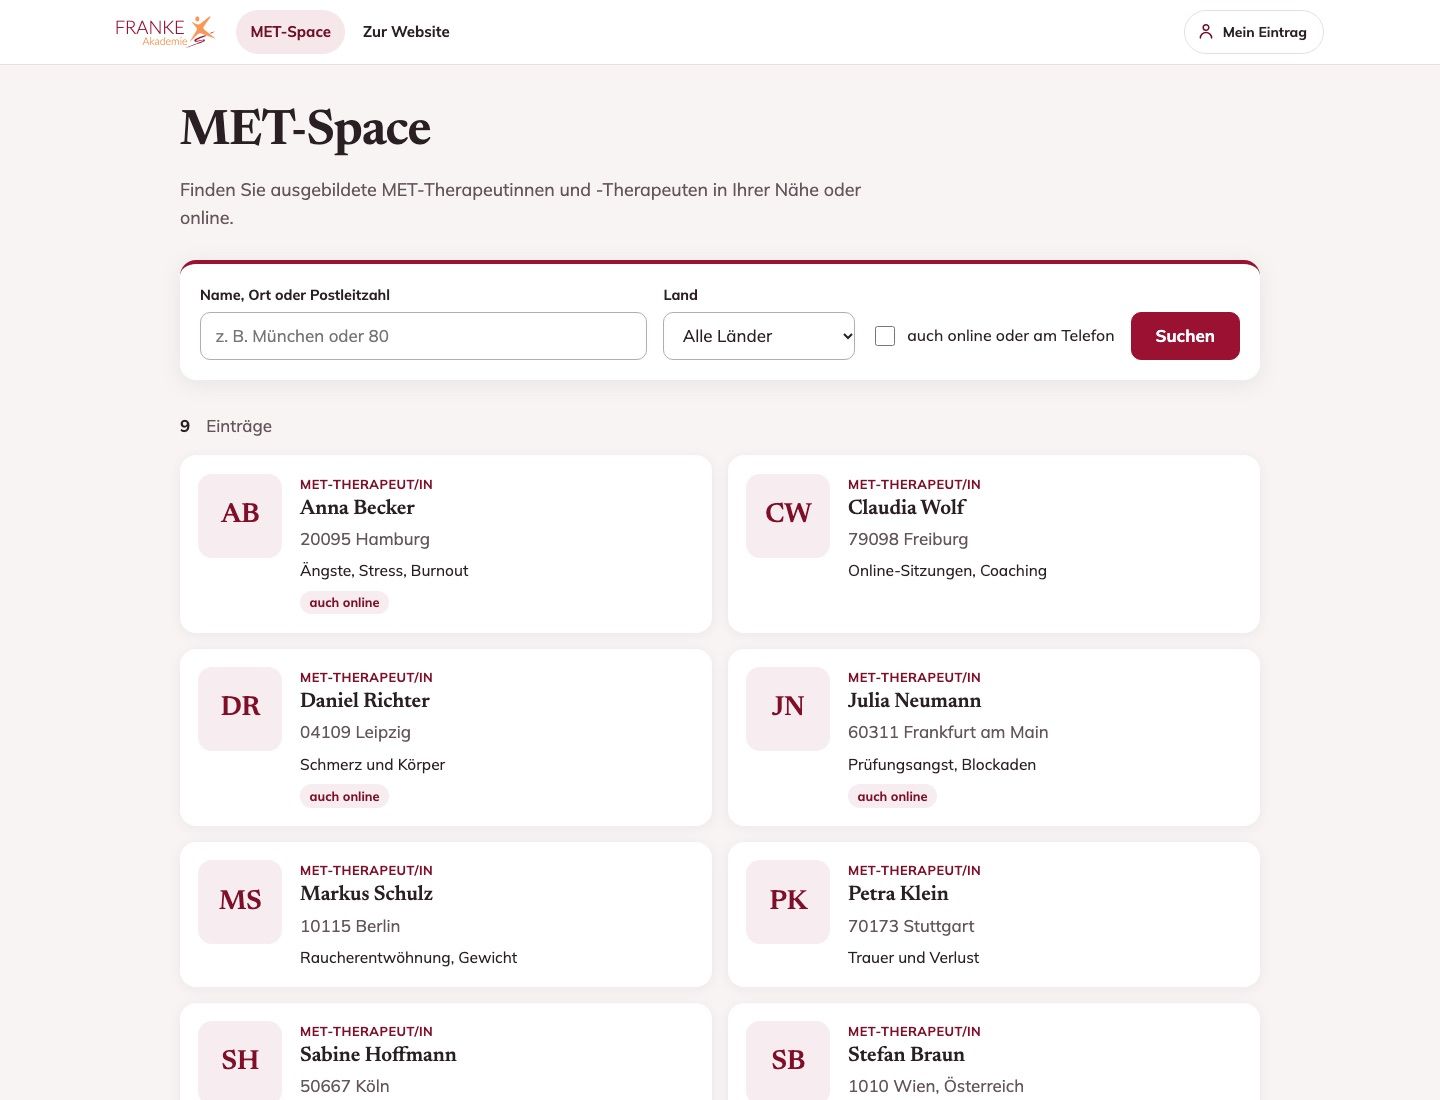Screen dimensions: 1440x1100
Task: Go to 'Zur Website' nav link
Action: coord(406,32)
